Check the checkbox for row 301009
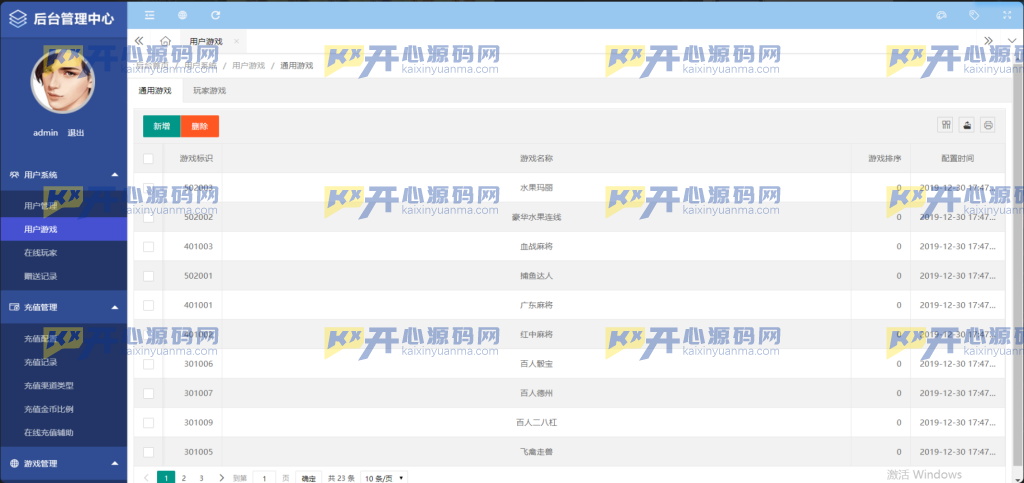 [148, 423]
